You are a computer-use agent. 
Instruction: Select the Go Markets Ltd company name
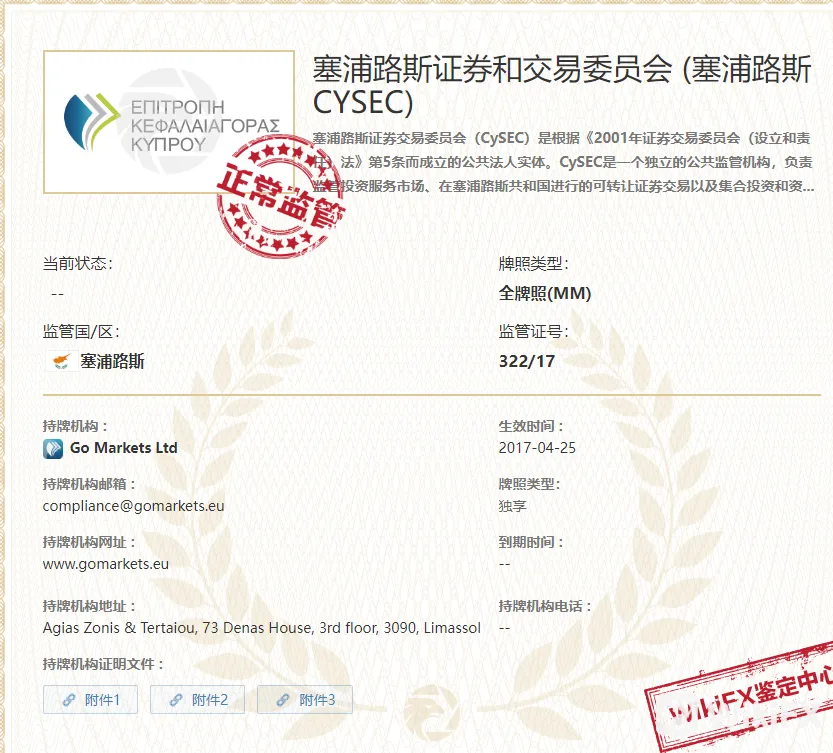(124, 448)
